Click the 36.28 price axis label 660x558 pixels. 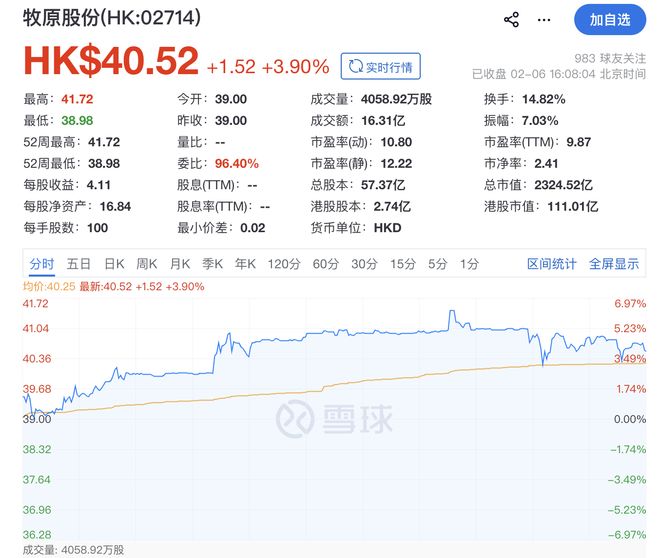pos(37,535)
